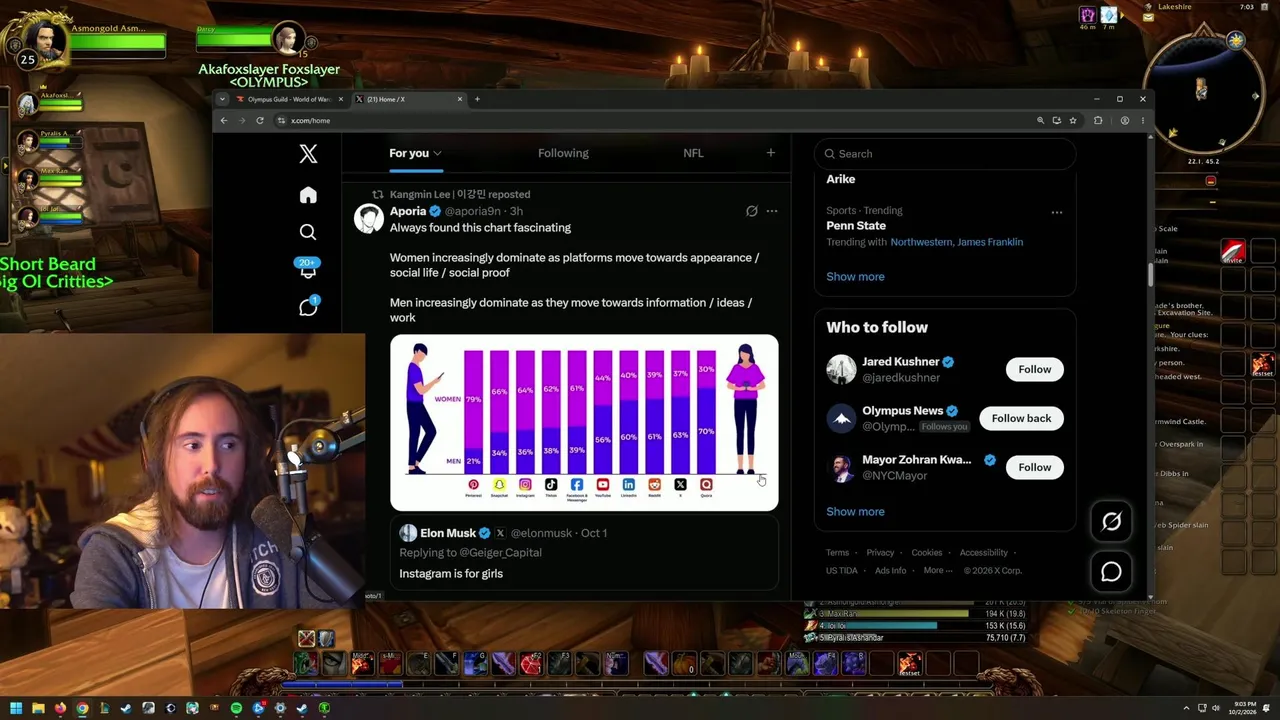Open floating Messages button

tap(1111, 572)
